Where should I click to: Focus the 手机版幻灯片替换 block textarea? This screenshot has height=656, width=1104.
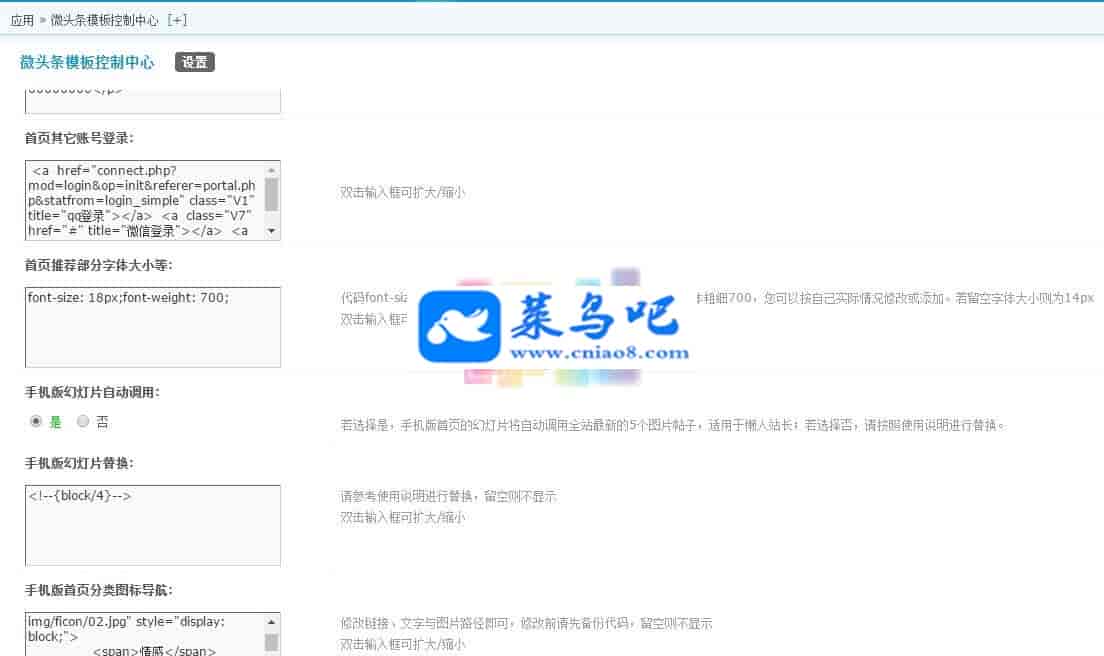point(152,525)
